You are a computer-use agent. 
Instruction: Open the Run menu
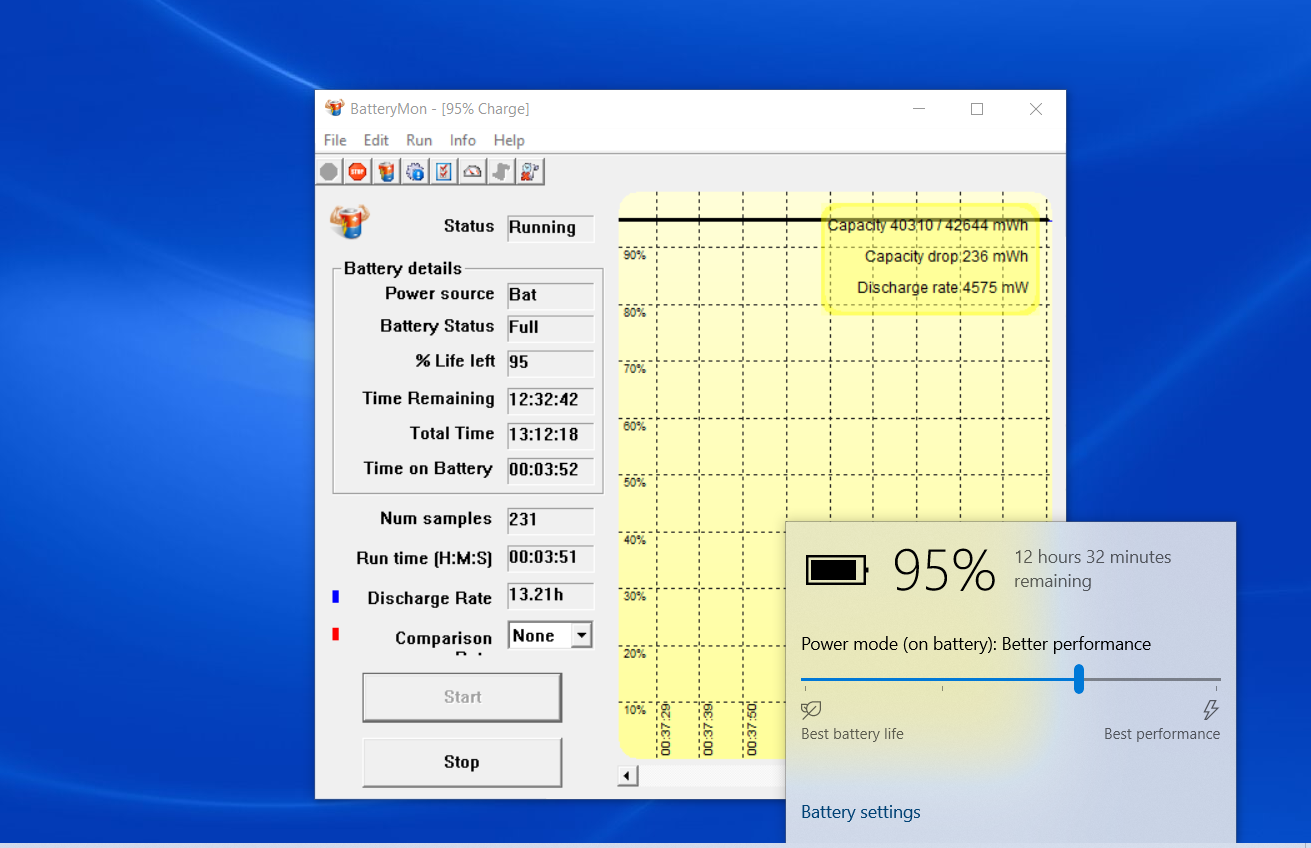pos(419,140)
